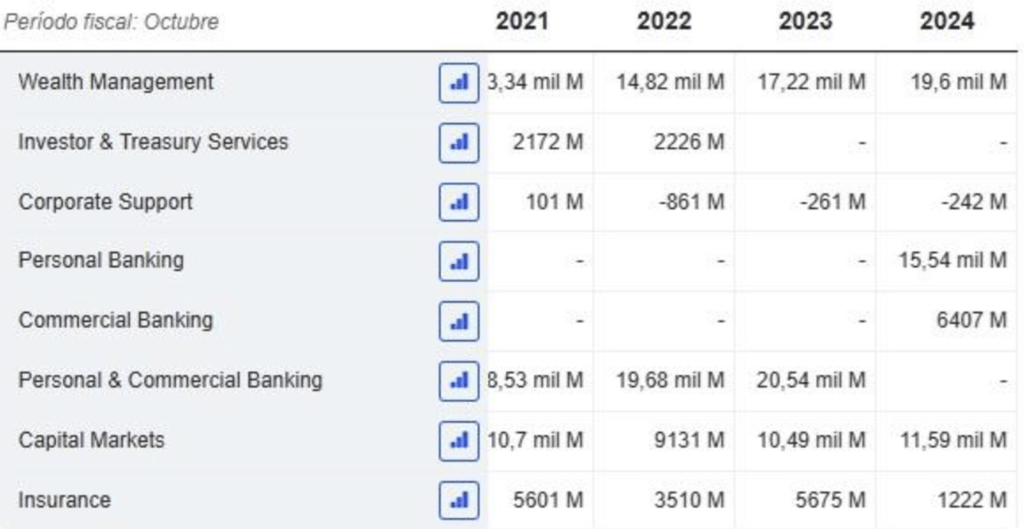Image resolution: width=1024 pixels, height=529 pixels.
Task: Click the 2023 column header
Action: click(x=805, y=21)
